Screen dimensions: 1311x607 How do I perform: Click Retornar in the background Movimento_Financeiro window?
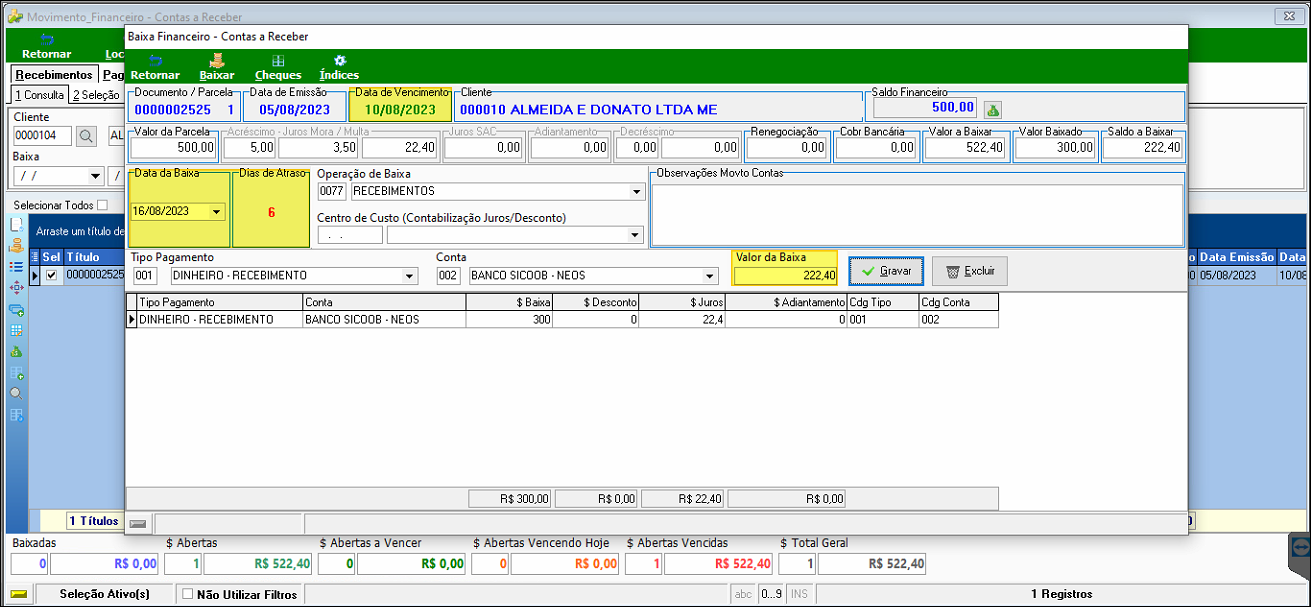[x=47, y=47]
